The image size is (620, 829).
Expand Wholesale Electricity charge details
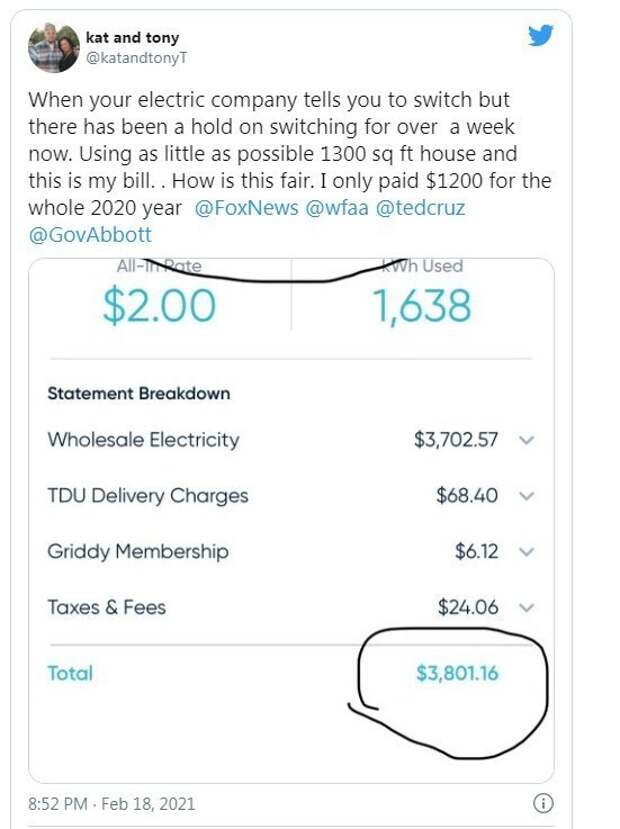coord(526,440)
